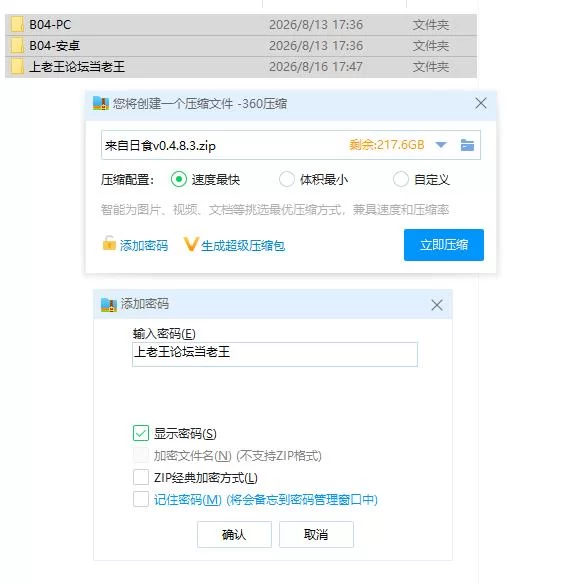570x584 pixels.
Task: Click 360压缩 logo in the 添加密码 title bar
Action: (x=109, y=305)
